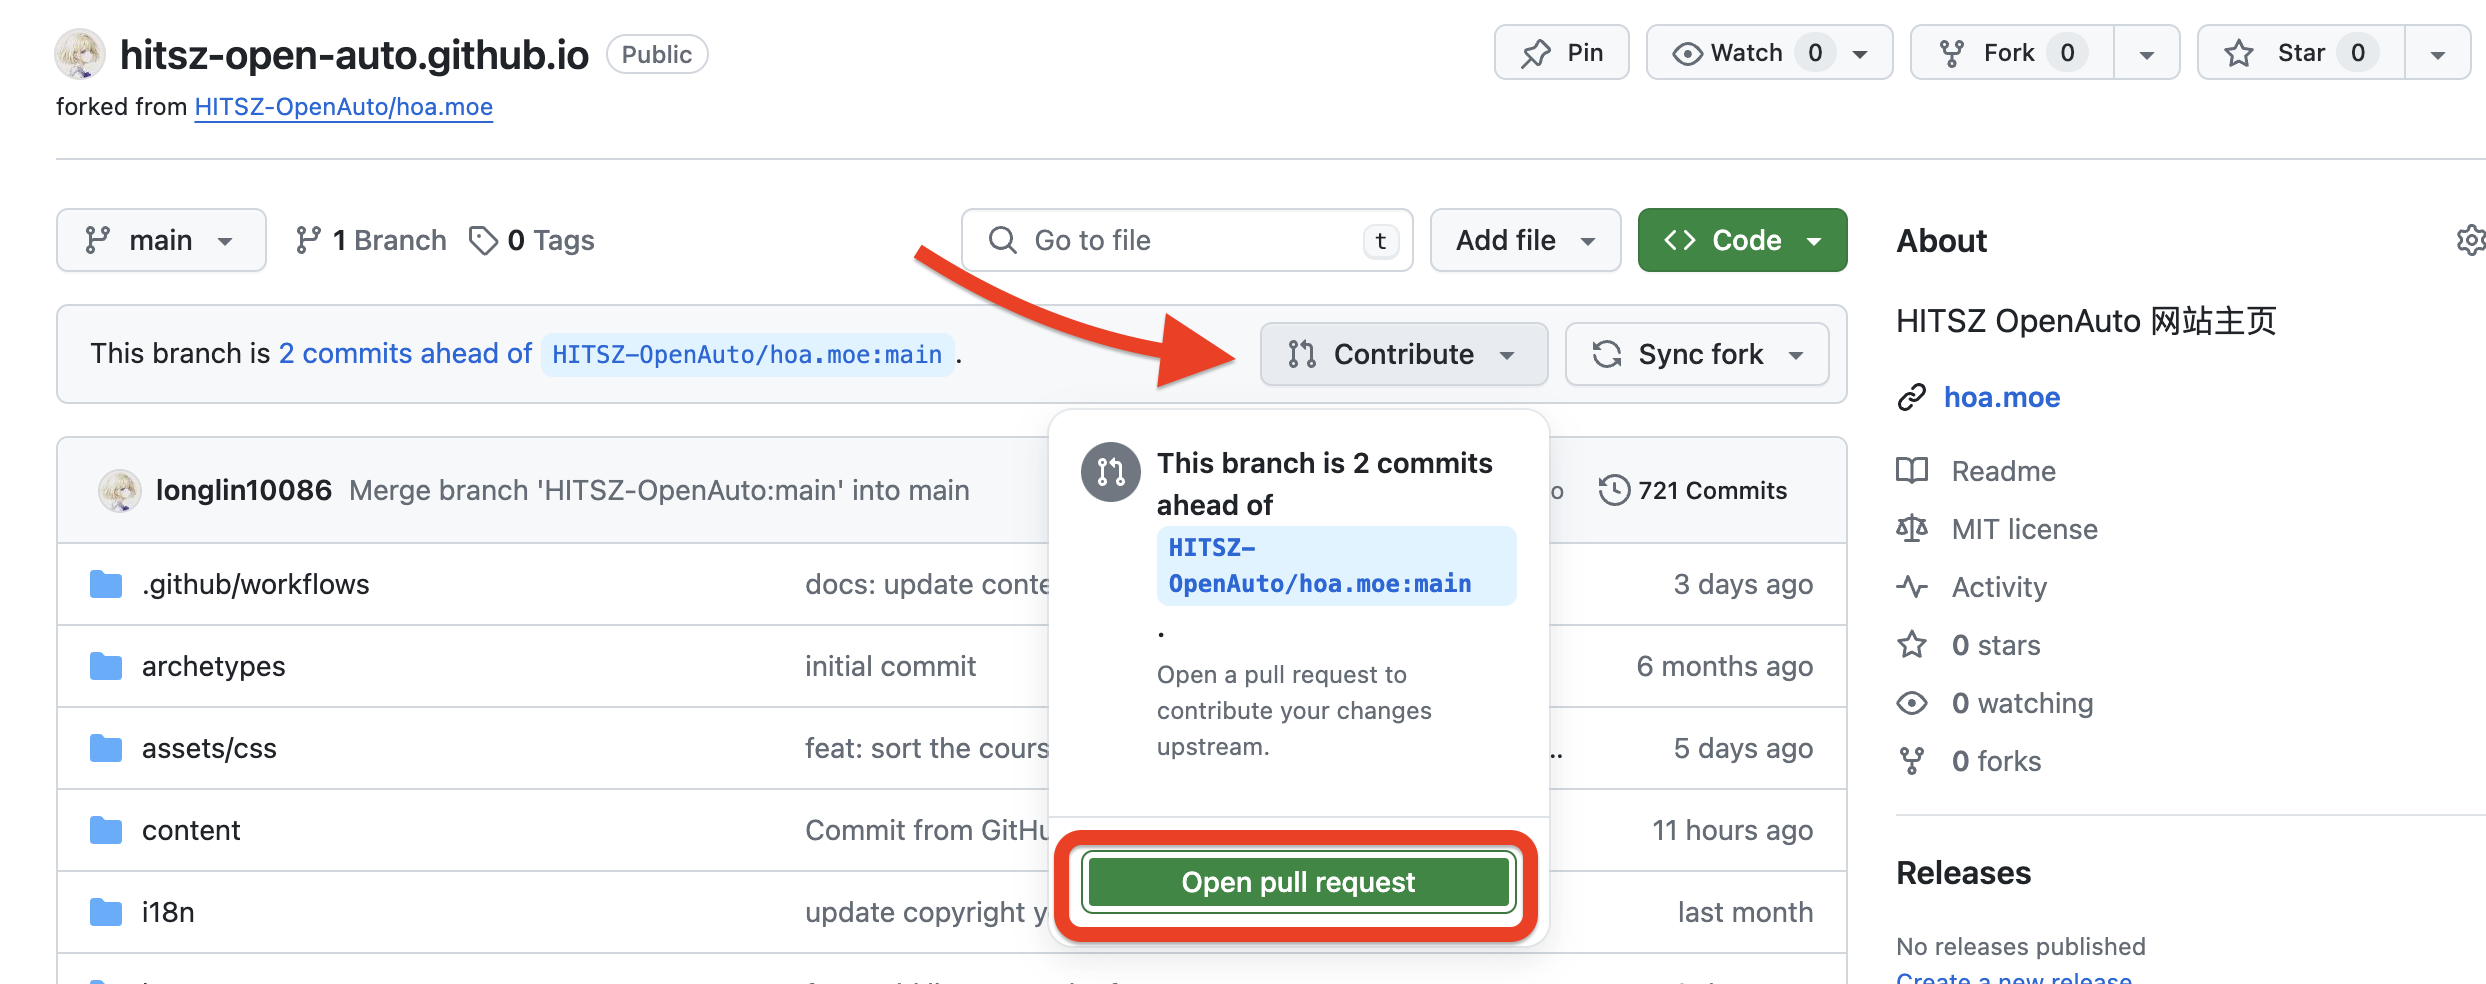Image resolution: width=2486 pixels, height=984 pixels.
Task: Open the Add file dropdown
Action: point(1525,240)
